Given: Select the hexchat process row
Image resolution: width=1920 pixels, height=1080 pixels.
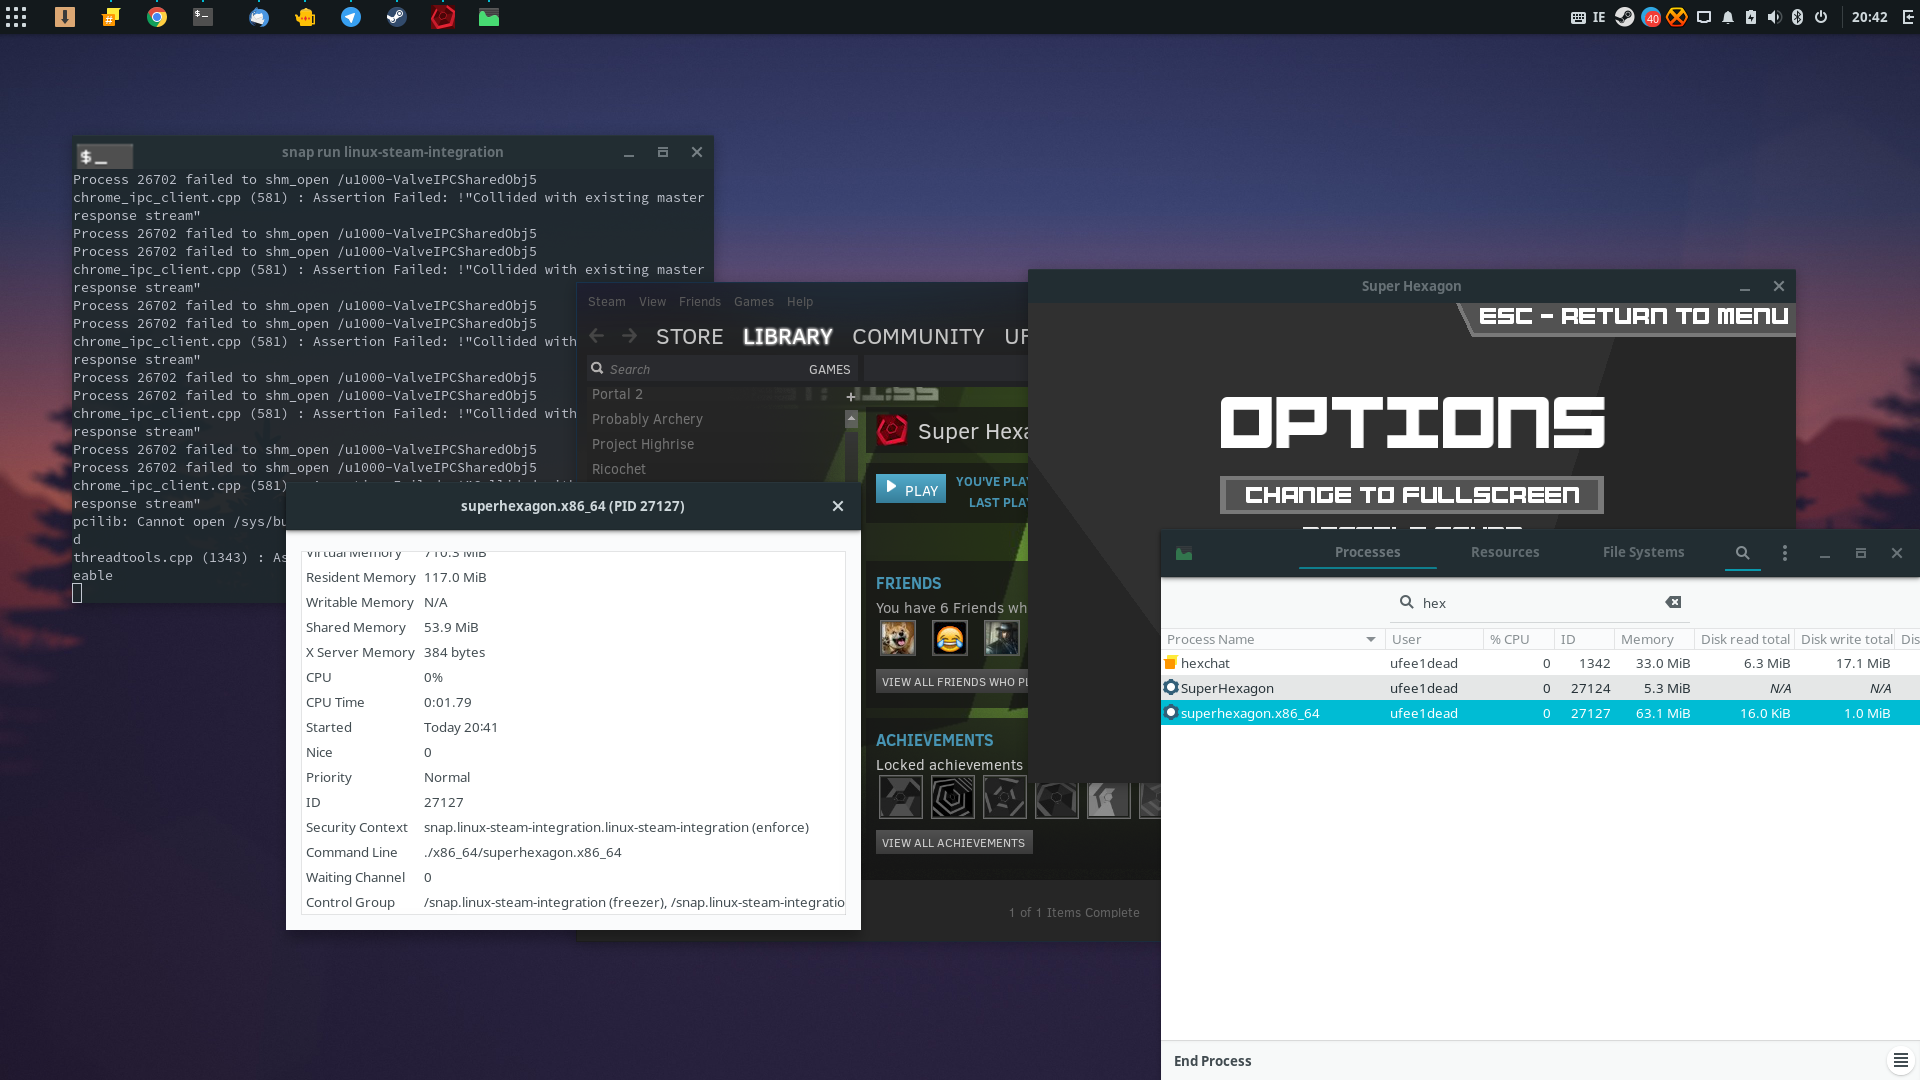Looking at the screenshot, I should tap(1540, 663).
